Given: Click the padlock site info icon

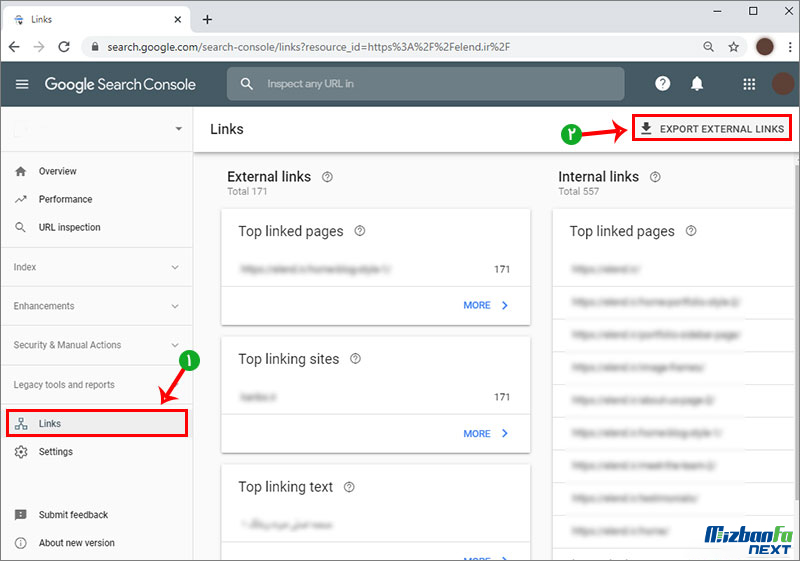Looking at the screenshot, I should point(95,47).
